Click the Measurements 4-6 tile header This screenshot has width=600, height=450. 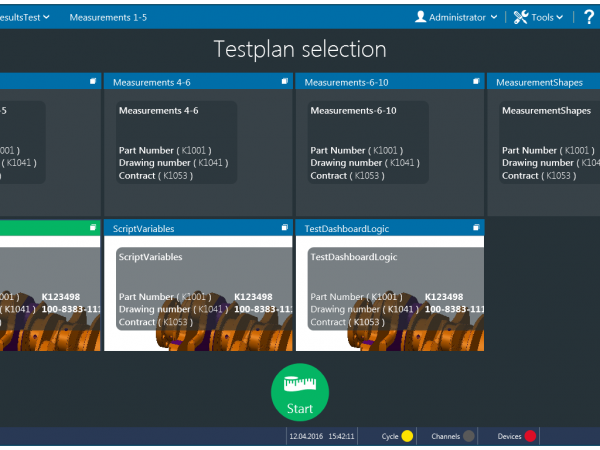pyautogui.click(x=198, y=82)
